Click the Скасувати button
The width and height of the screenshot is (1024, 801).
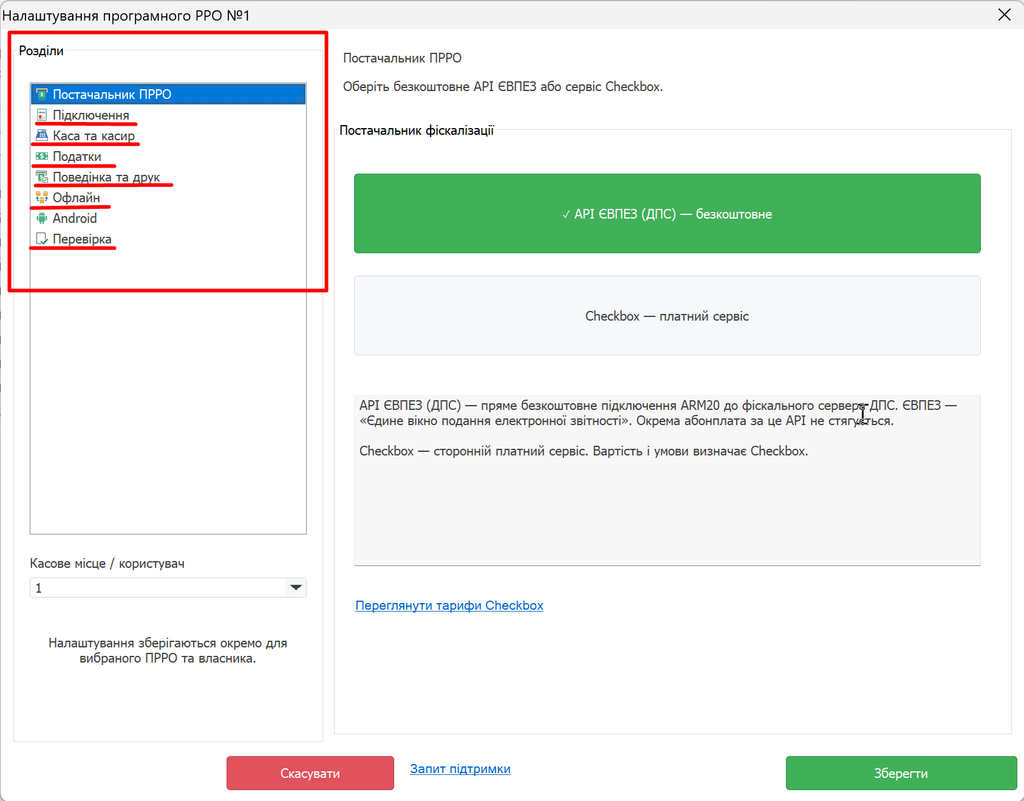310,773
